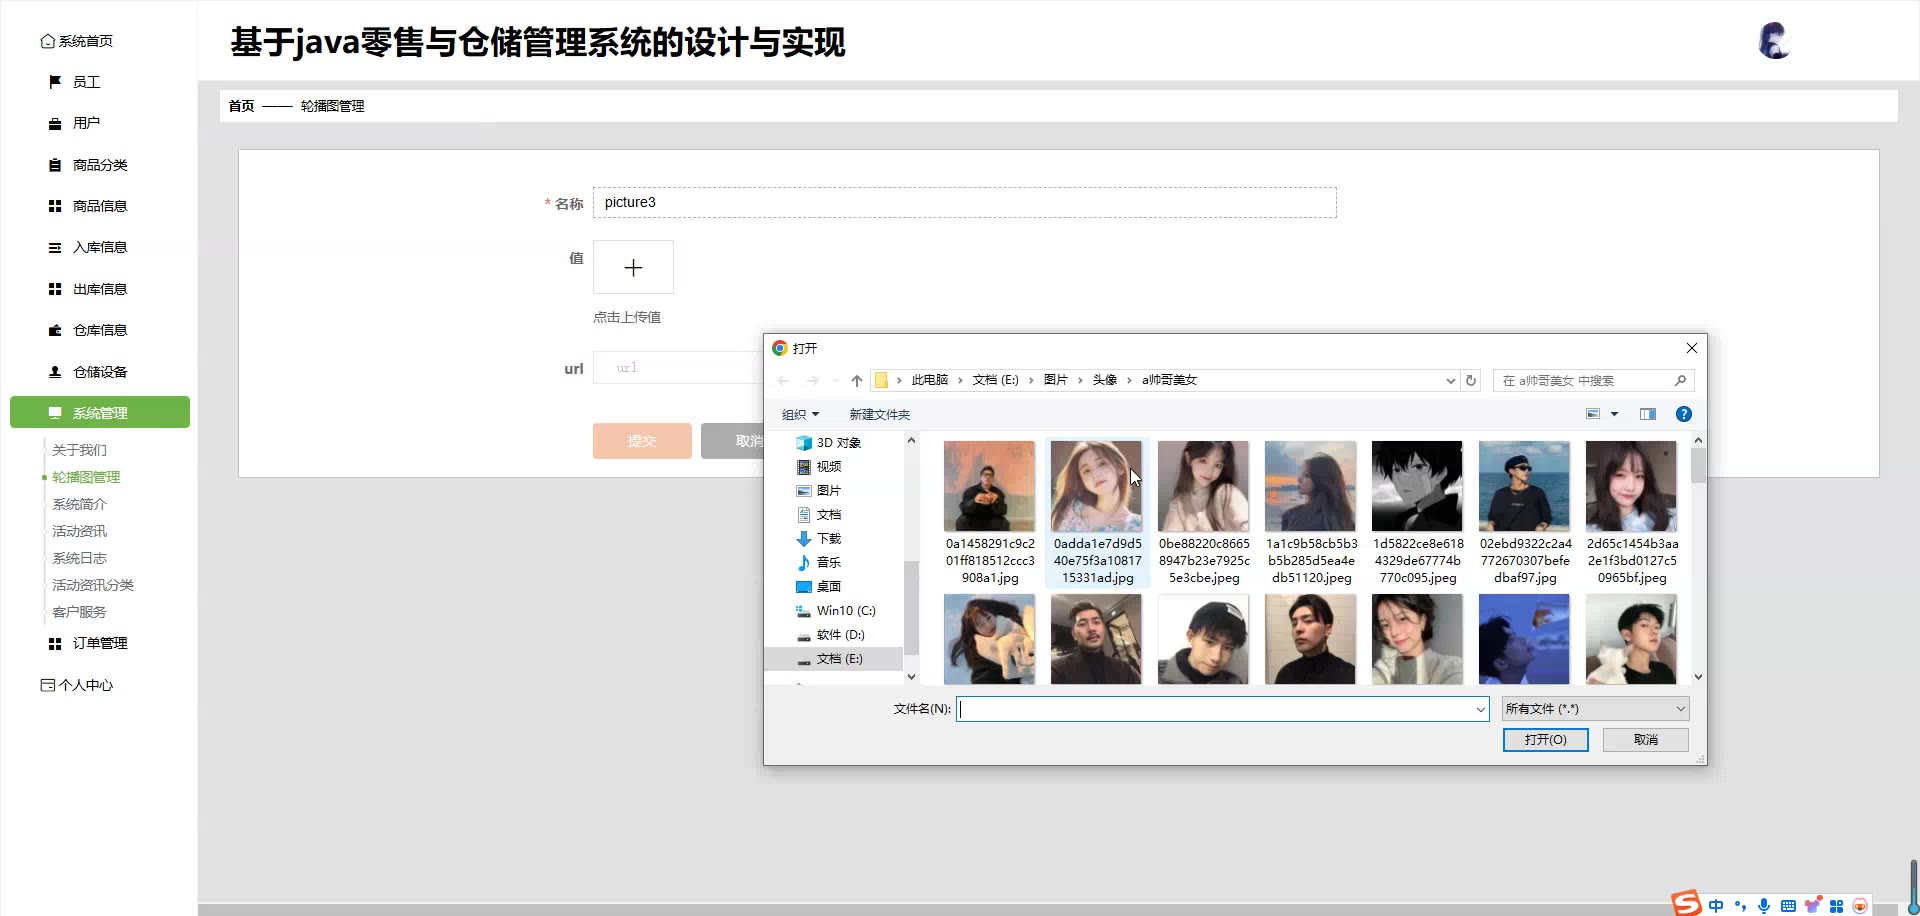Toggle the preview pane icon in file dialog
Screen dimensions: 1920x916
[1648, 414]
